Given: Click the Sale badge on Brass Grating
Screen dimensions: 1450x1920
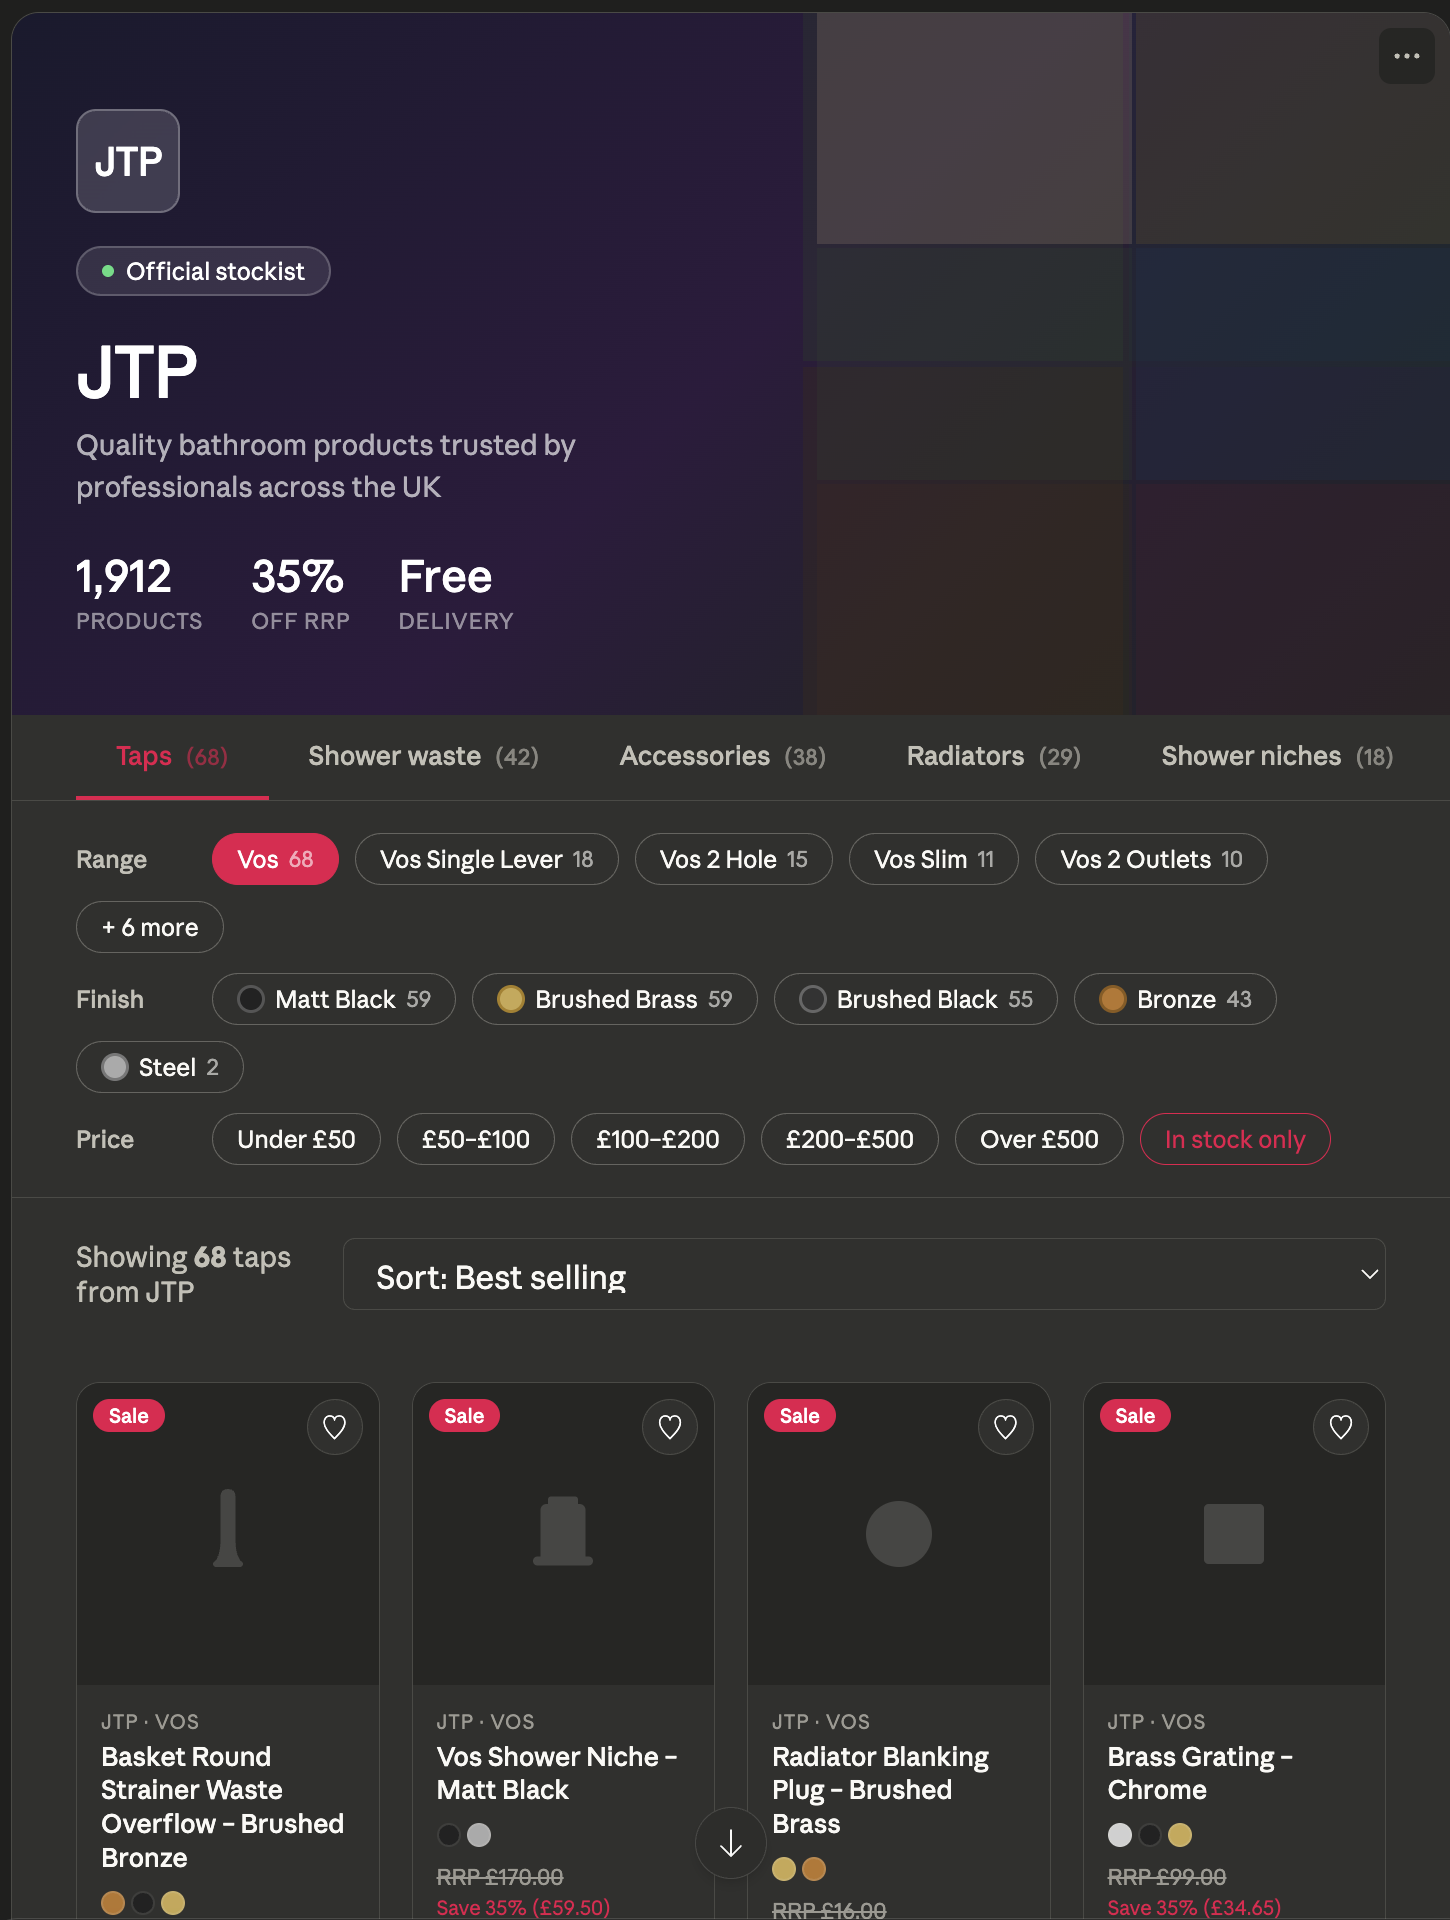Looking at the screenshot, I should coord(1135,1416).
